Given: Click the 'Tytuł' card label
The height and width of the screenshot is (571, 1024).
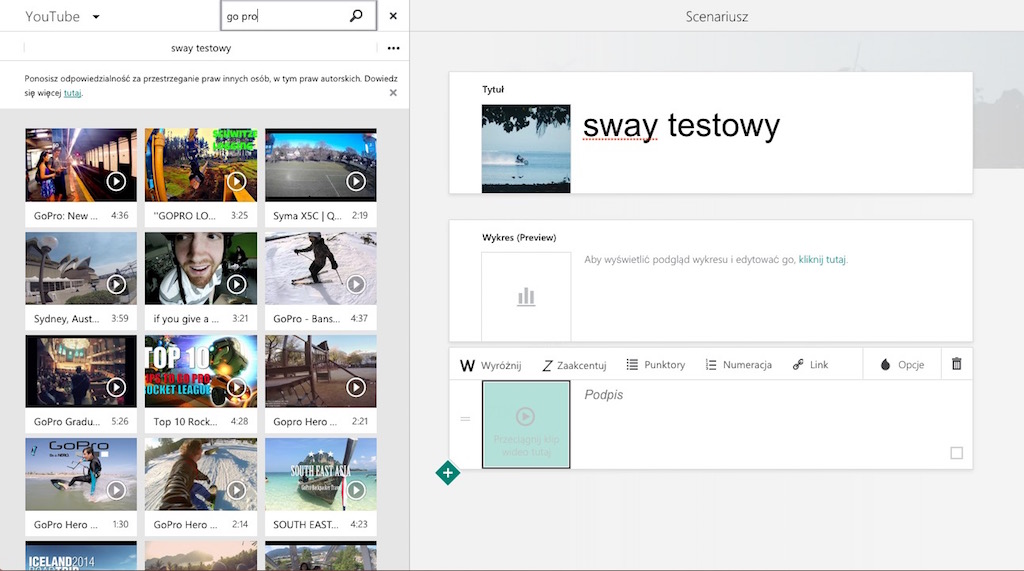Looking at the screenshot, I should (493, 90).
